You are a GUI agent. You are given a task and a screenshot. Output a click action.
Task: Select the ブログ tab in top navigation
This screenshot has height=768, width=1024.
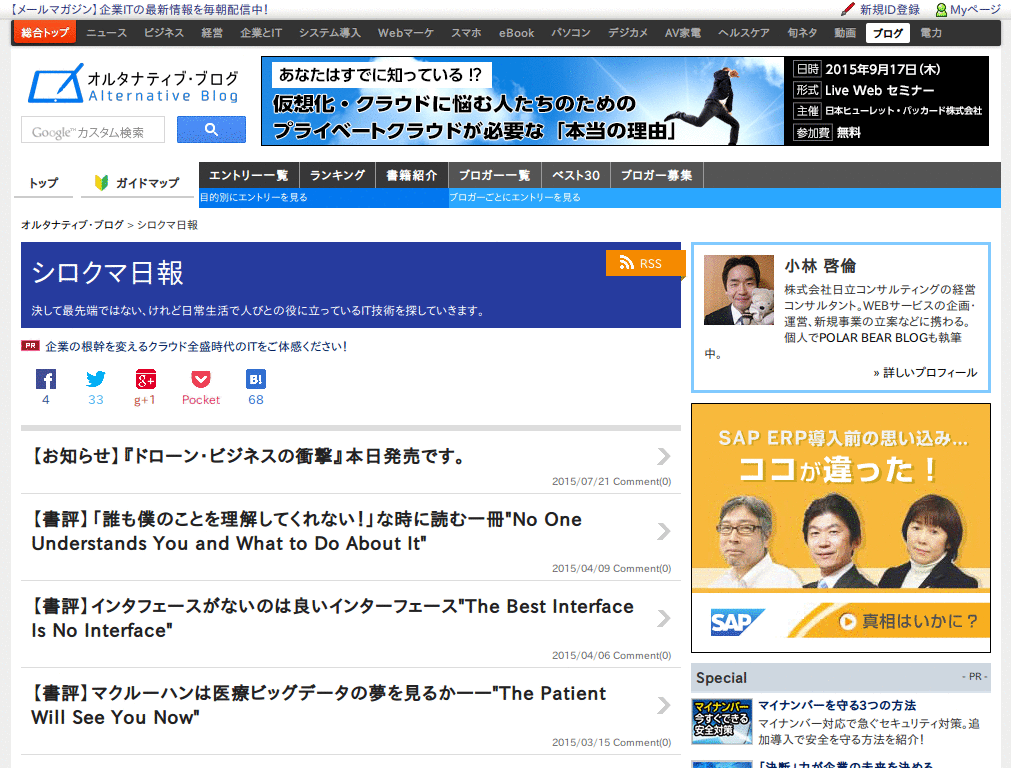click(x=887, y=33)
